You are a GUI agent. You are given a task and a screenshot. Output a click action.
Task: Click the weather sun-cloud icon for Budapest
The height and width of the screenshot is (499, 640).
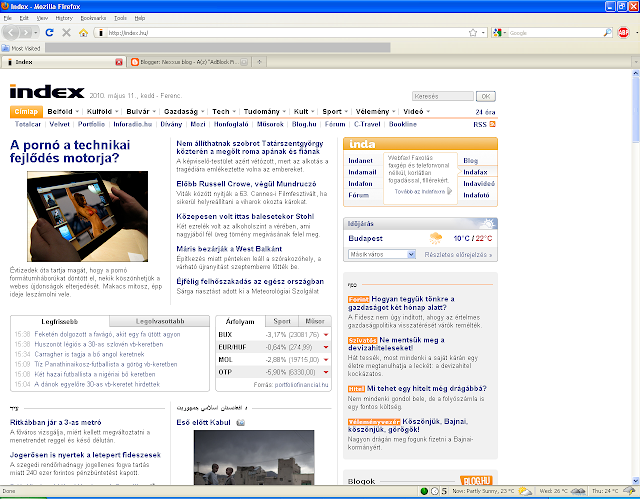point(436,238)
